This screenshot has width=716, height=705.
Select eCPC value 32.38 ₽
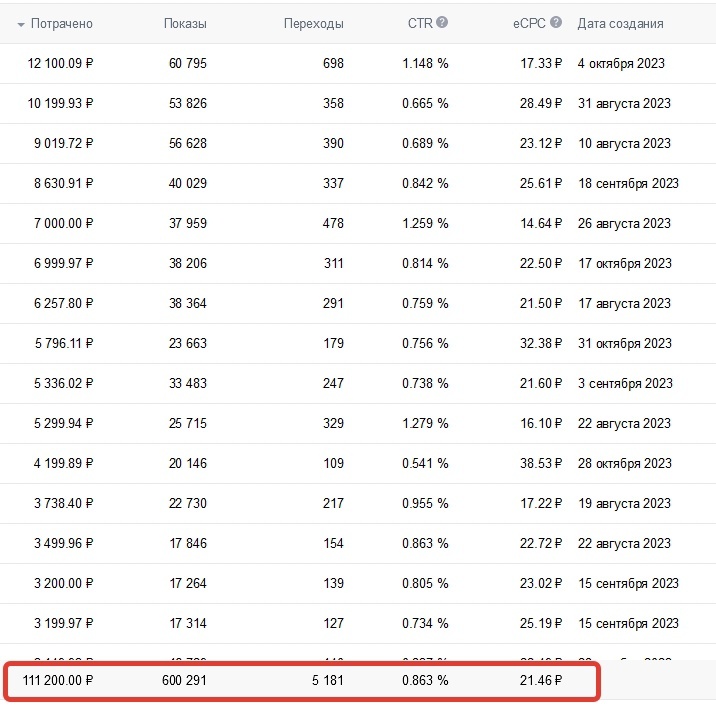coord(541,343)
